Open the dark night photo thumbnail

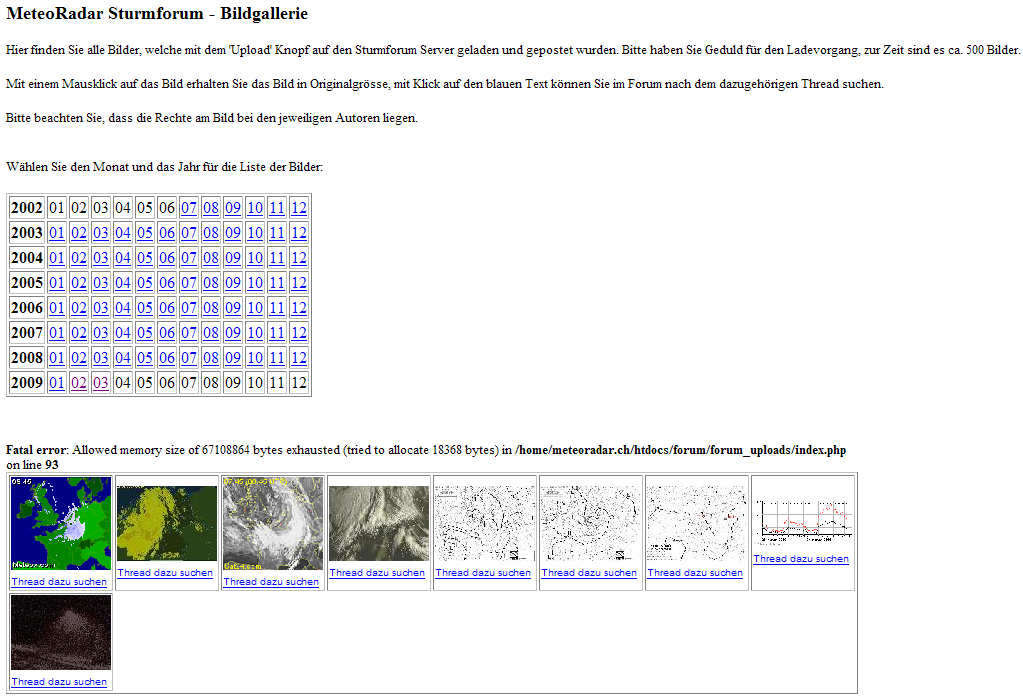point(61,632)
